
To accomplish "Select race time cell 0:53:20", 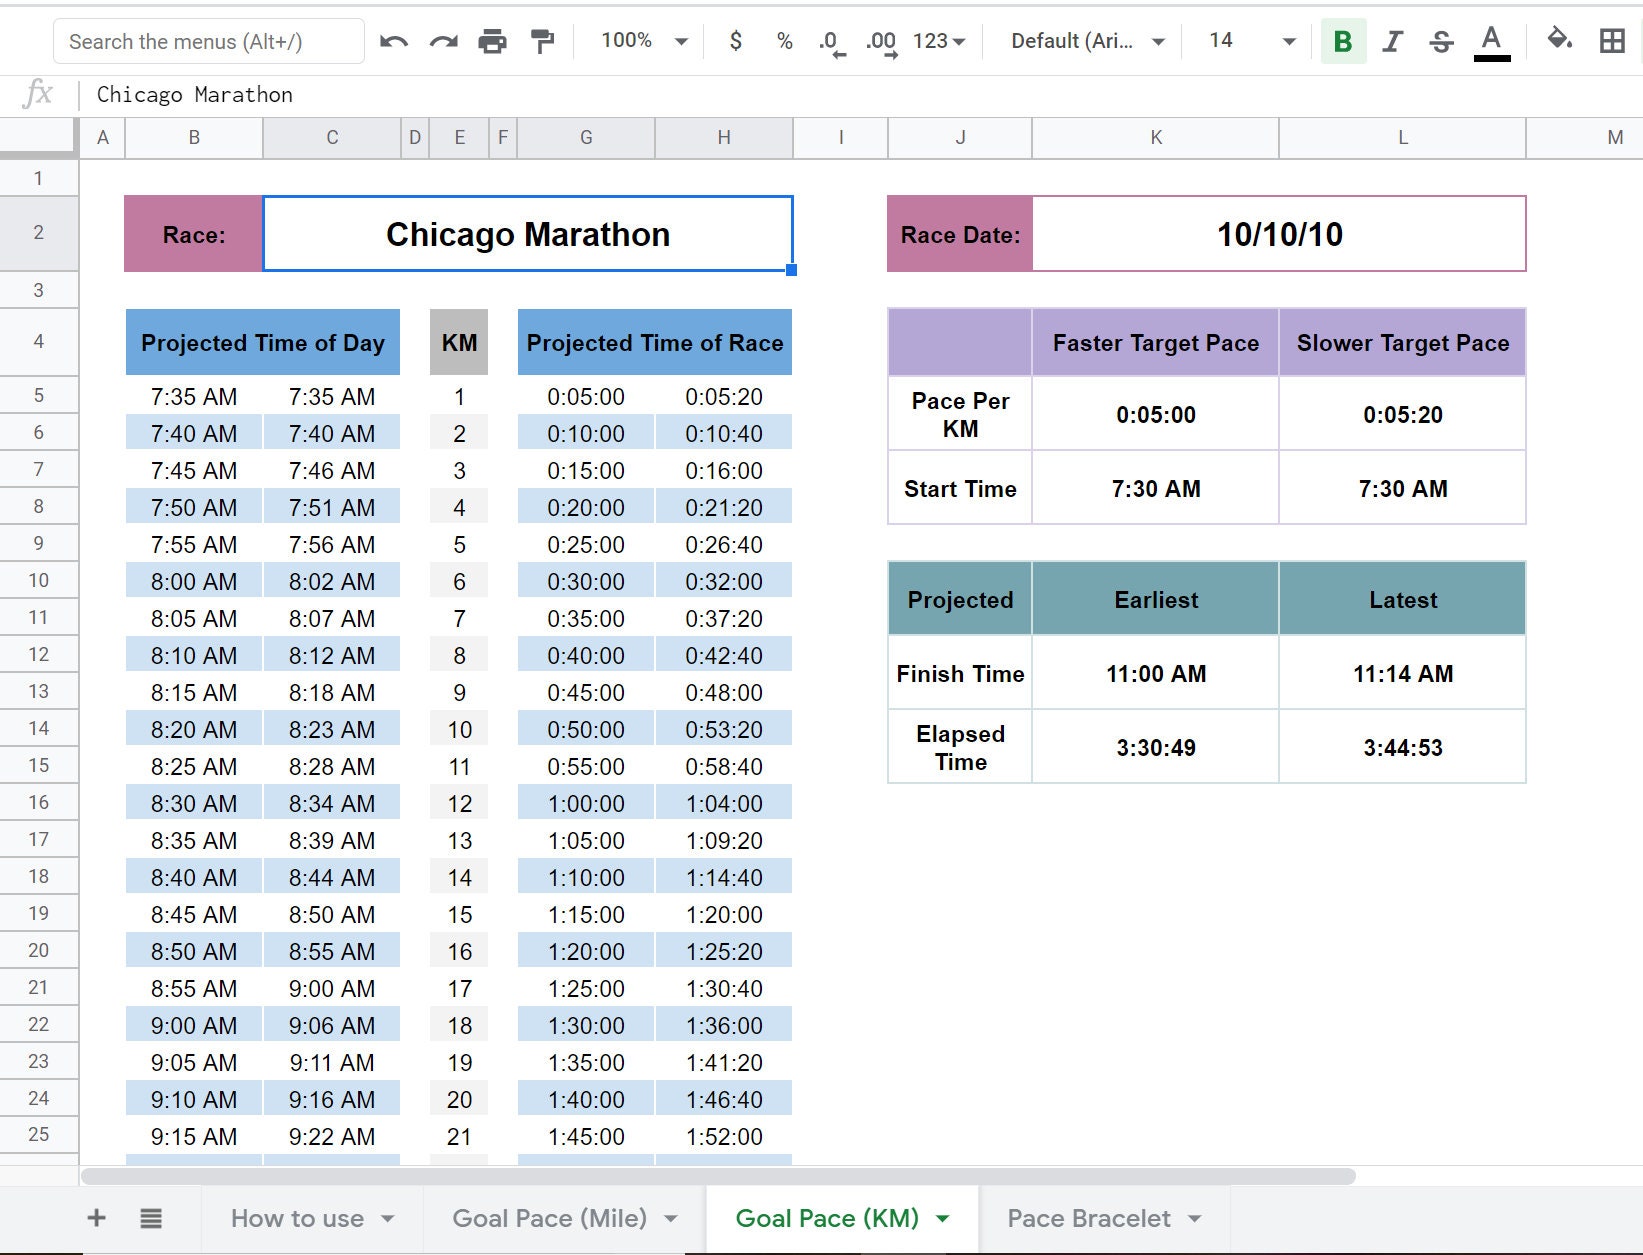I will click(x=724, y=729).
